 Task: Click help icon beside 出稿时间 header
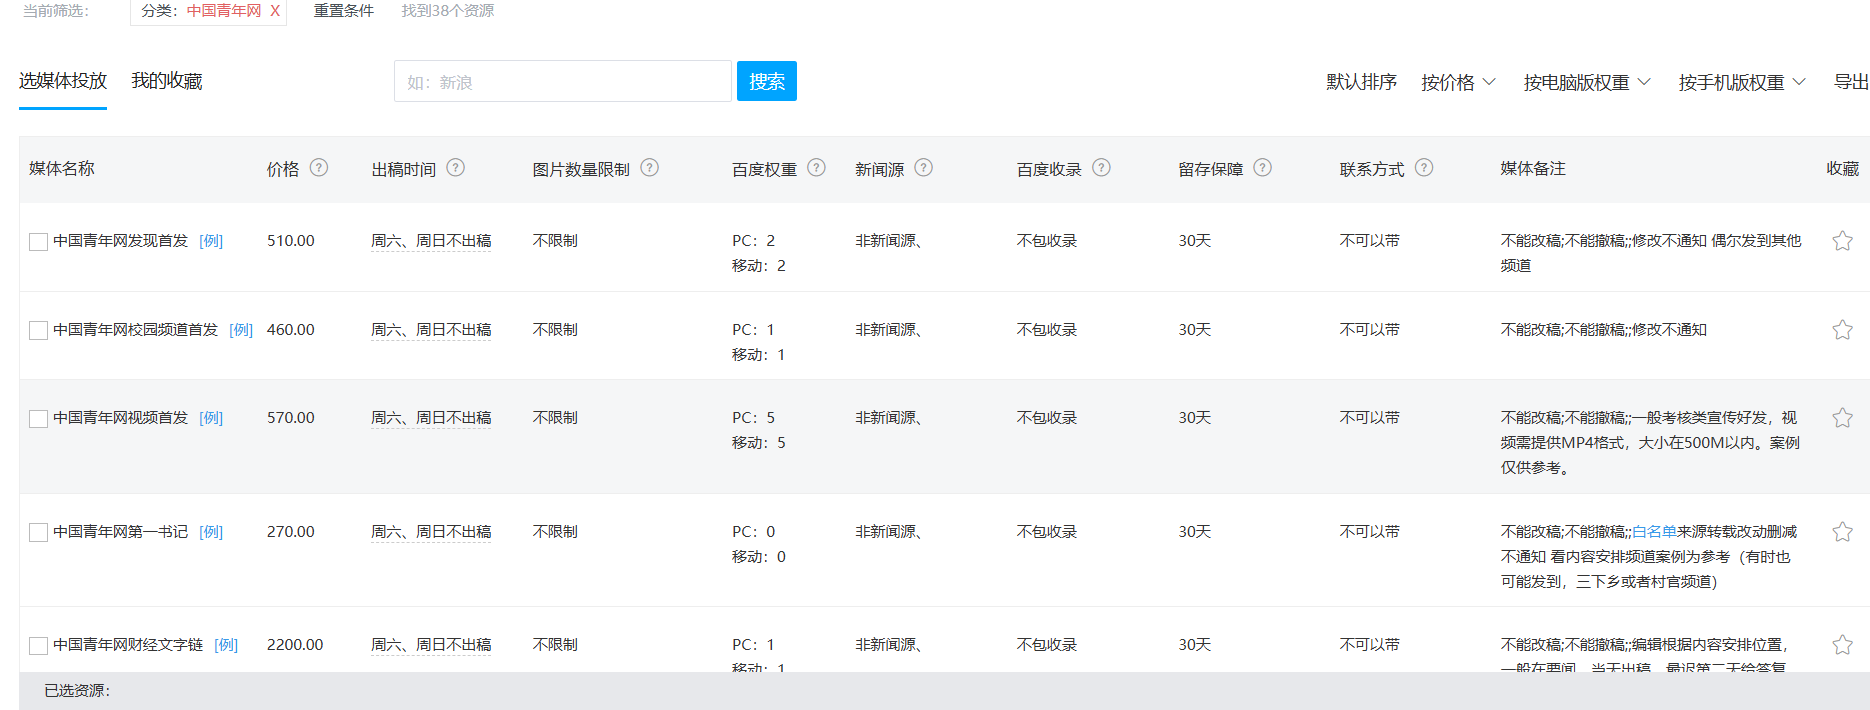(x=456, y=168)
